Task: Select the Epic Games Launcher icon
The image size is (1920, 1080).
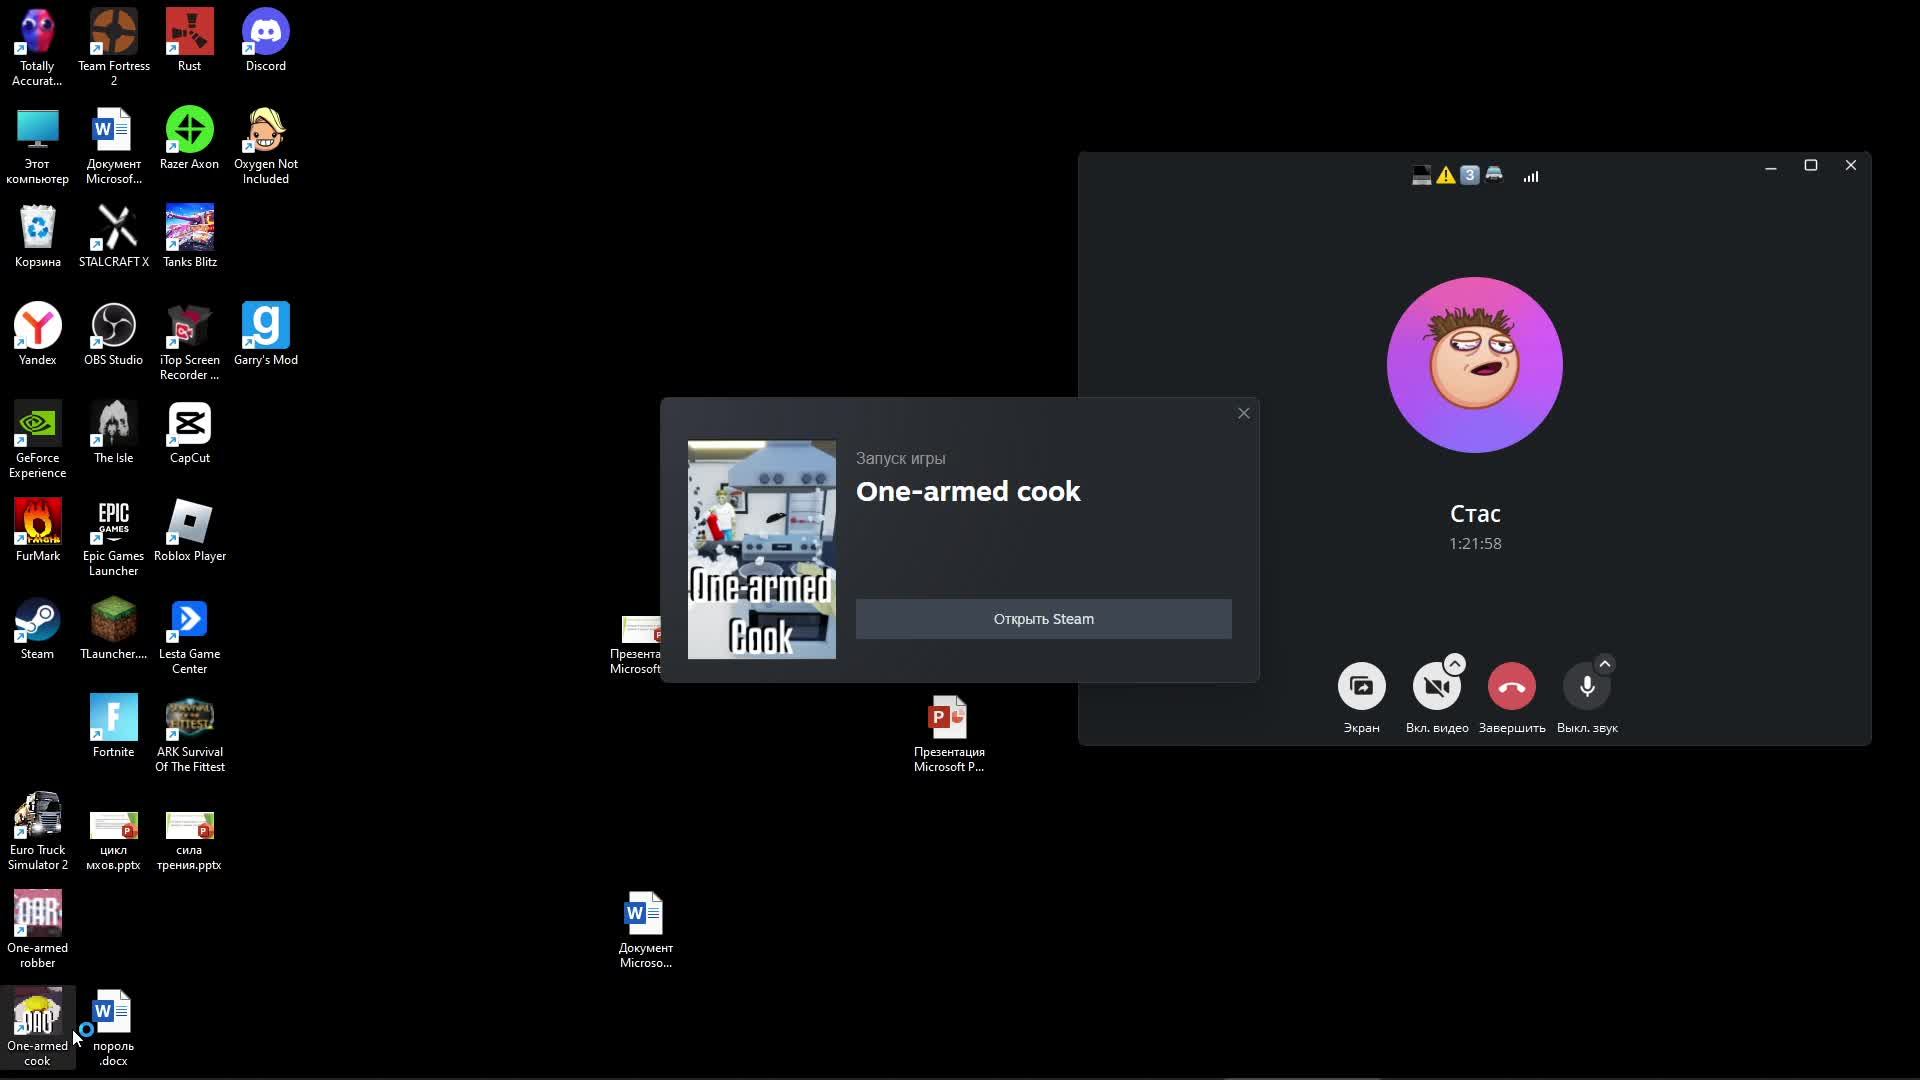Action: (x=113, y=524)
